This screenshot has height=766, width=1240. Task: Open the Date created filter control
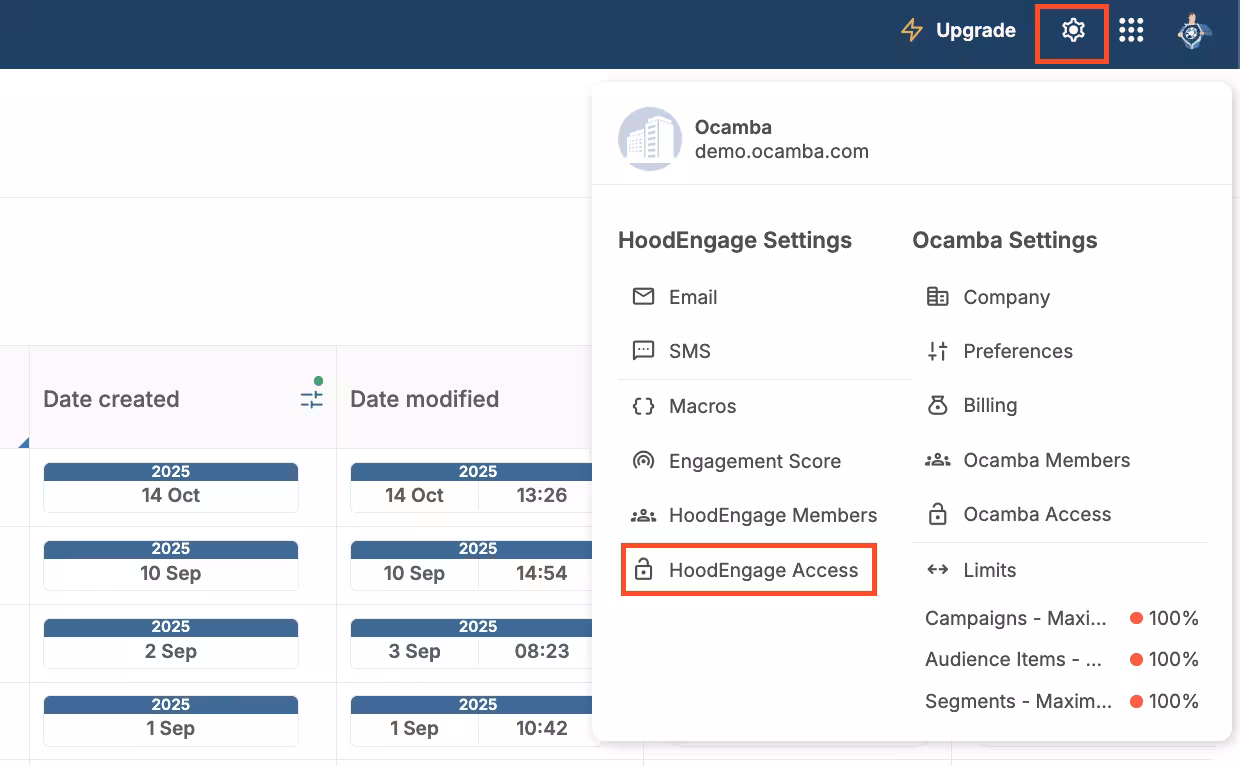[311, 397]
